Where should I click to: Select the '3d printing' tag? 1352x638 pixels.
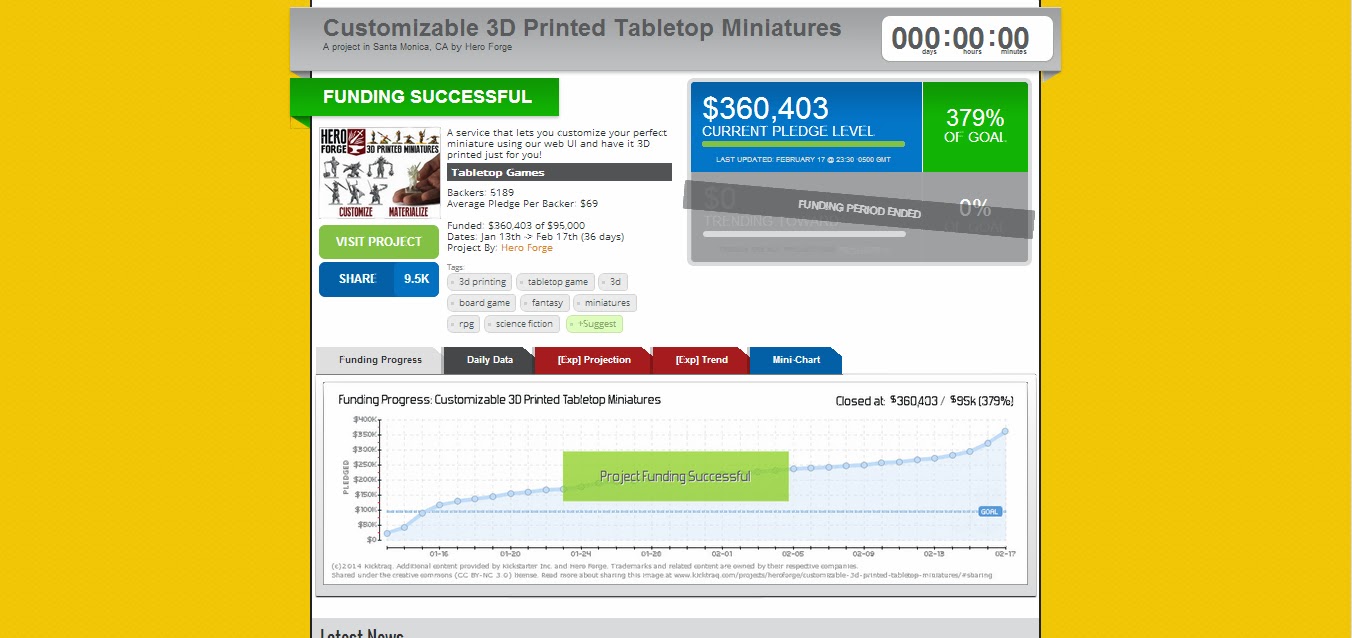pyautogui.click(x=480, y=282)
